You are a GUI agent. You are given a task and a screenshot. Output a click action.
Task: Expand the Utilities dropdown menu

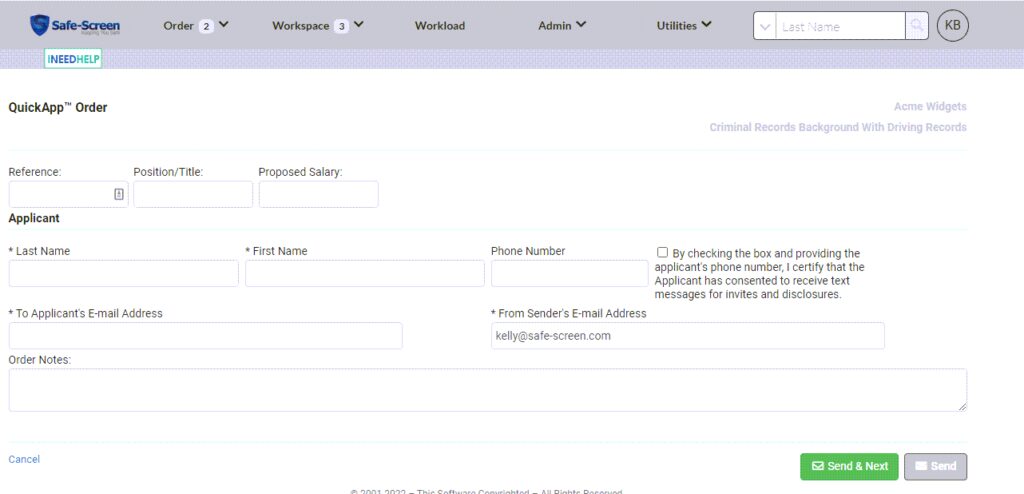coord(684,25)
